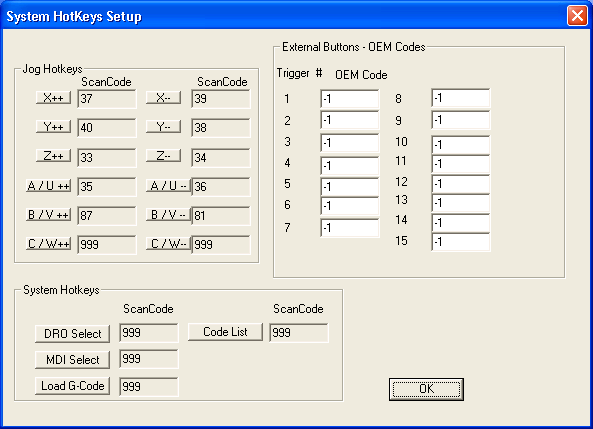Click the Load G-Code button
593x429 pixels.
[73, 386]
